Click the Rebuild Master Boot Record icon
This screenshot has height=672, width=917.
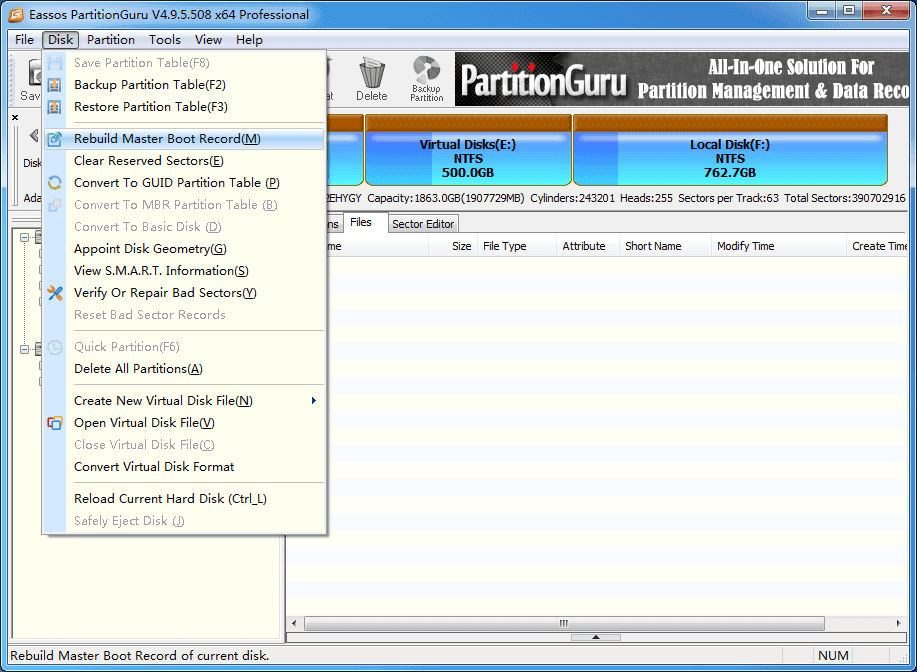[54, 139]
